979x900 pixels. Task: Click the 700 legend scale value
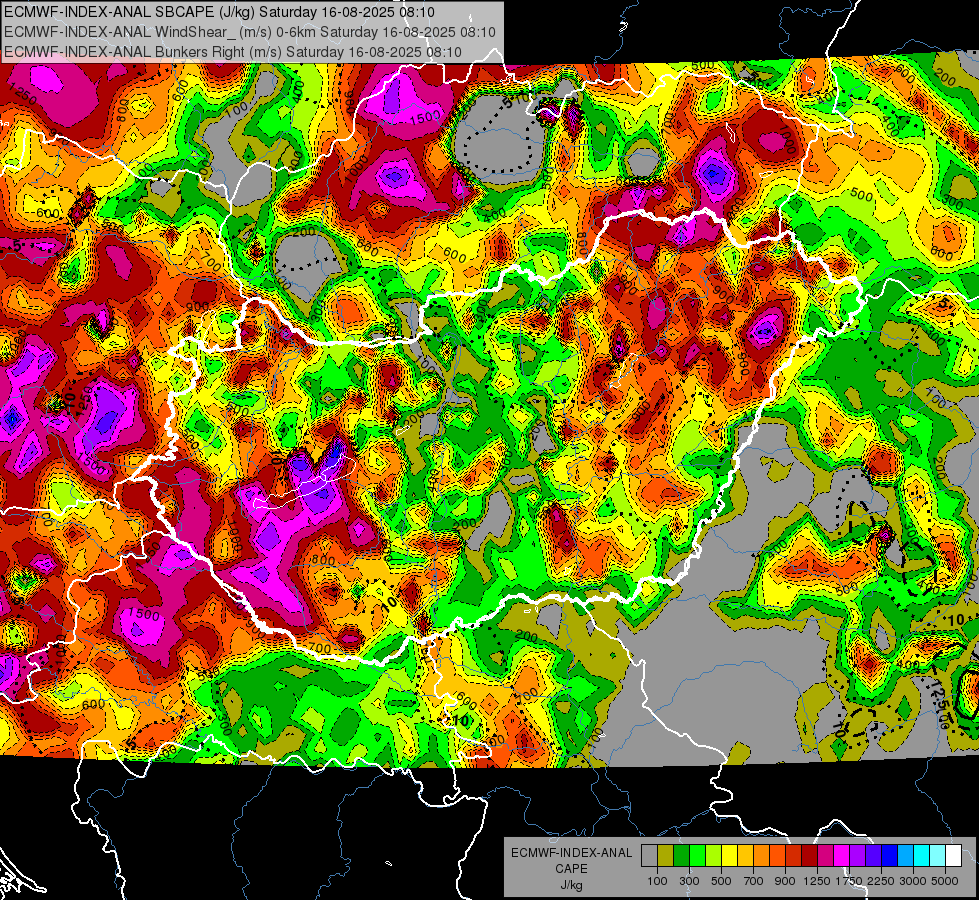coord(754,881)
